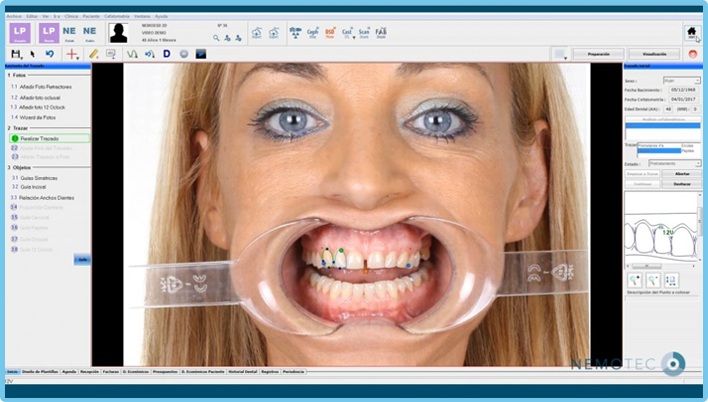Click the fit-view icon under tooth diagram
This screenshot has height=402, width=708.
tap(671, 280)
